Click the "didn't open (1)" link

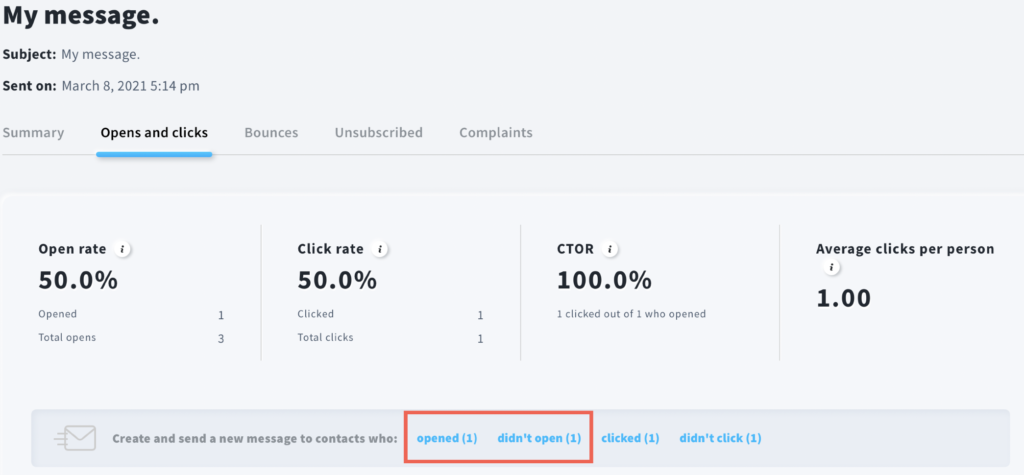click(539, 438)
